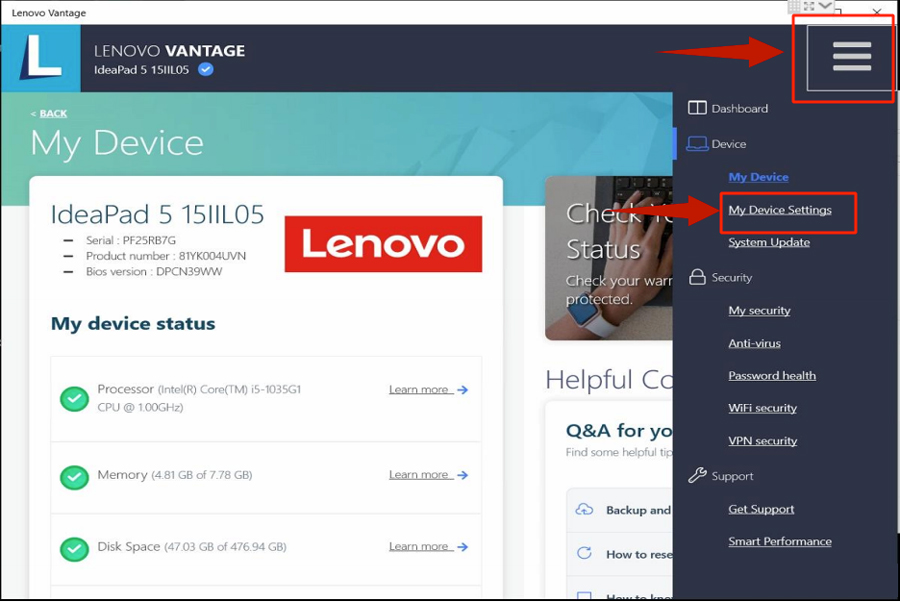The image size is (900, 602).
Task: Click the verified checkmark badge beside IdeaPad 5 15IIL05
Action: click(206, 69)
